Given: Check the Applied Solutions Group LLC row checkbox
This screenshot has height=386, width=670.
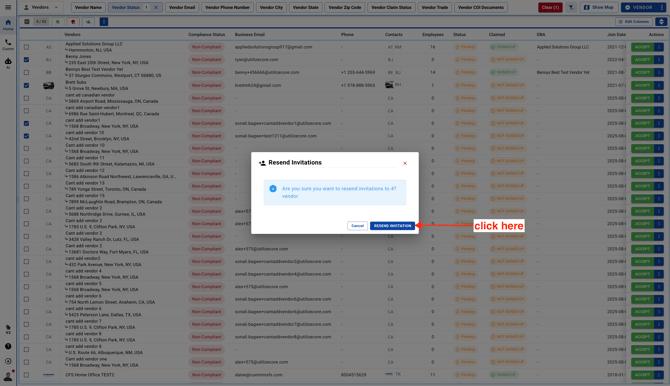Looking at the screenshot, I should [x=26, y=47].
